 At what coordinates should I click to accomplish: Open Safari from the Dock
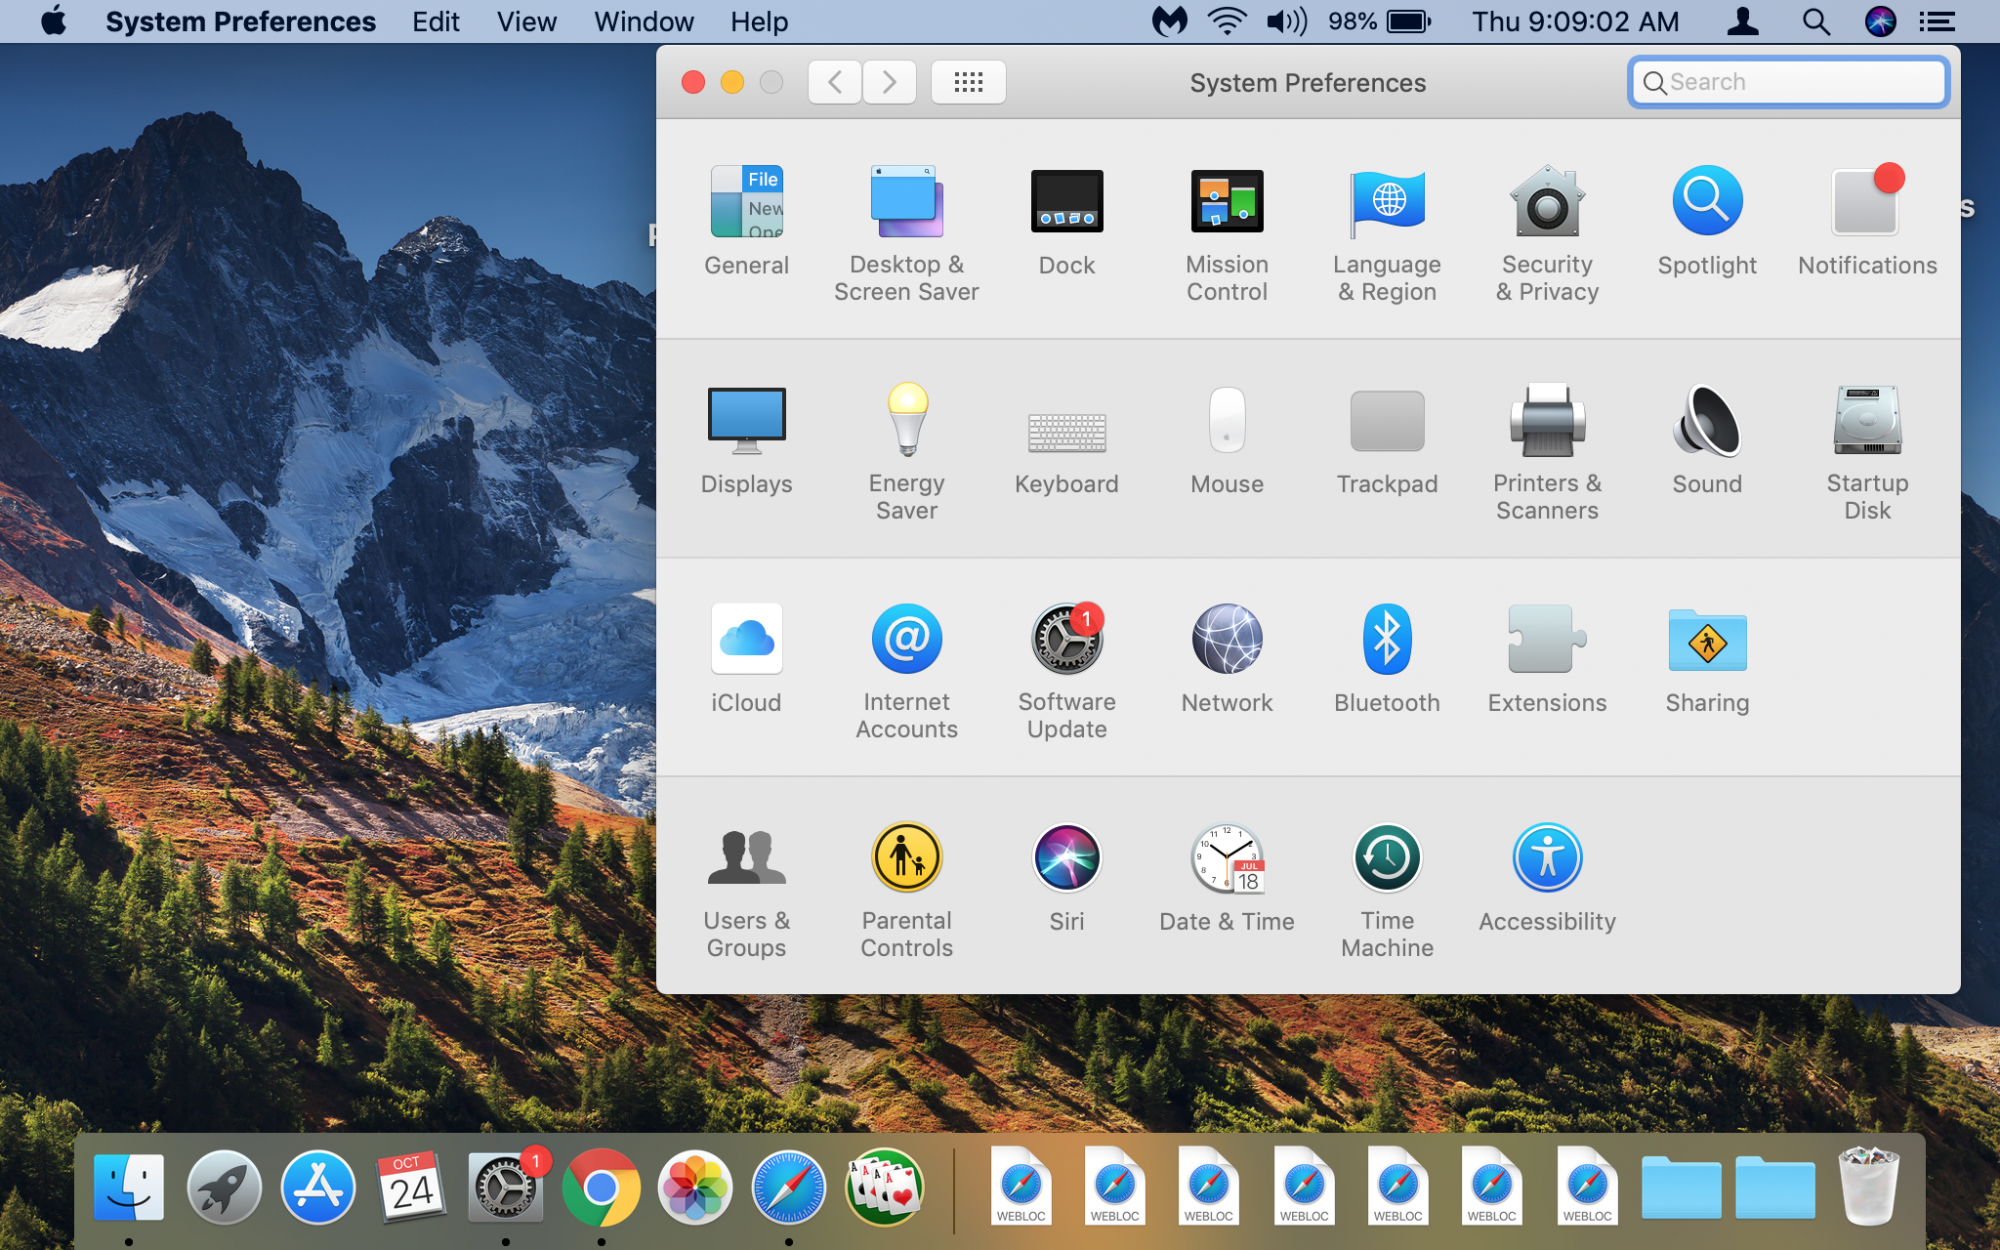[789, 1186]
